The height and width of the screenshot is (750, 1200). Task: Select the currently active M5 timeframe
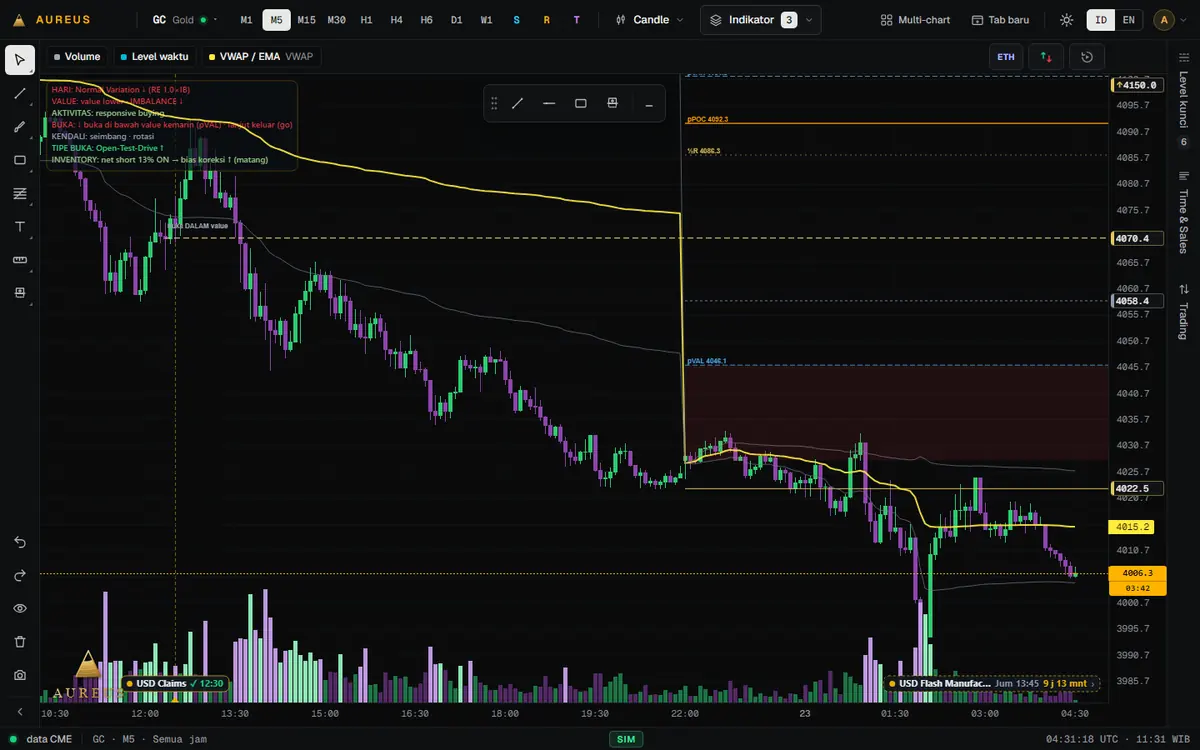(276, 20)
